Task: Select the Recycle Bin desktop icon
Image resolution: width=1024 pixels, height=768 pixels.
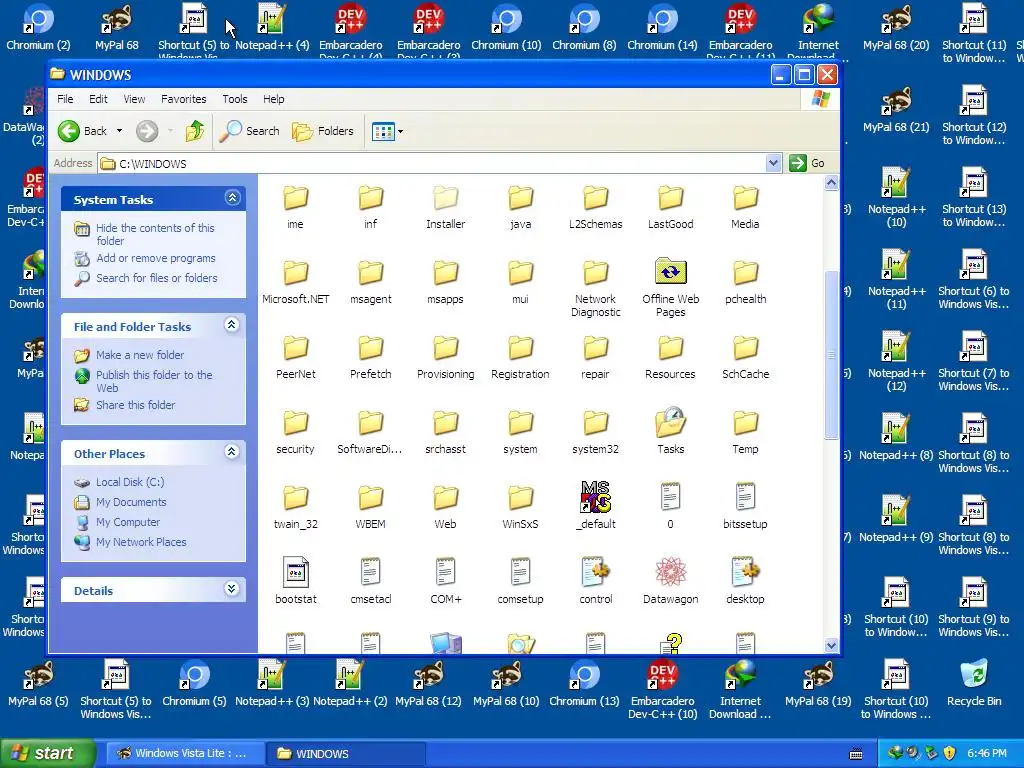Action: (x=974, y=683)
